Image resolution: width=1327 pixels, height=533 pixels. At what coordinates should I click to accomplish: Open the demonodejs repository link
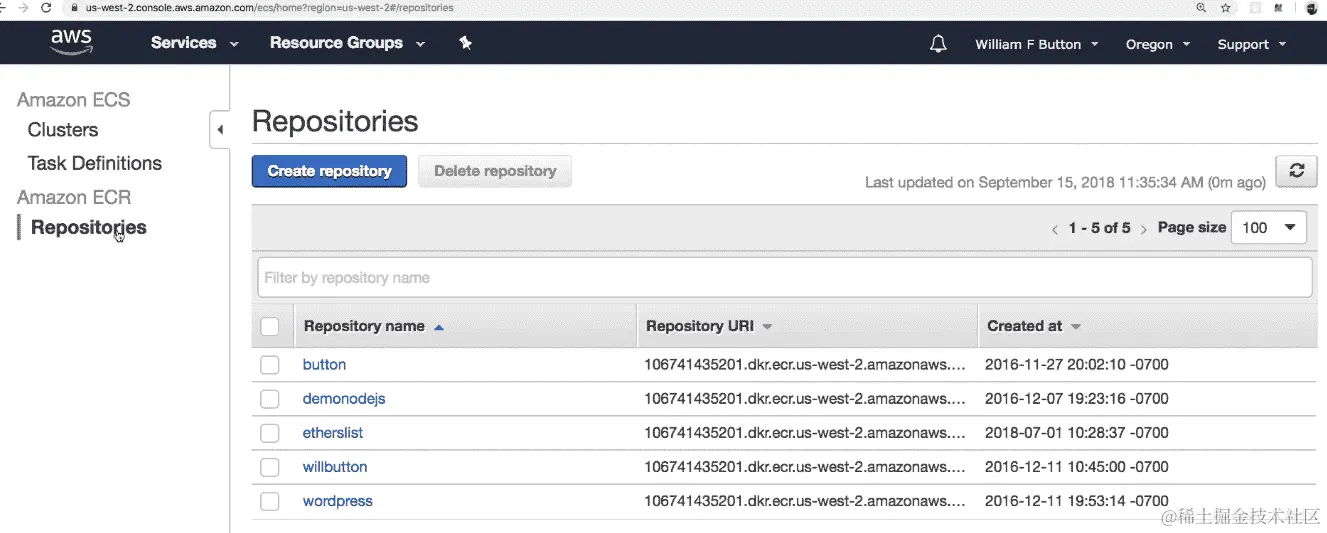click(344, 399)
